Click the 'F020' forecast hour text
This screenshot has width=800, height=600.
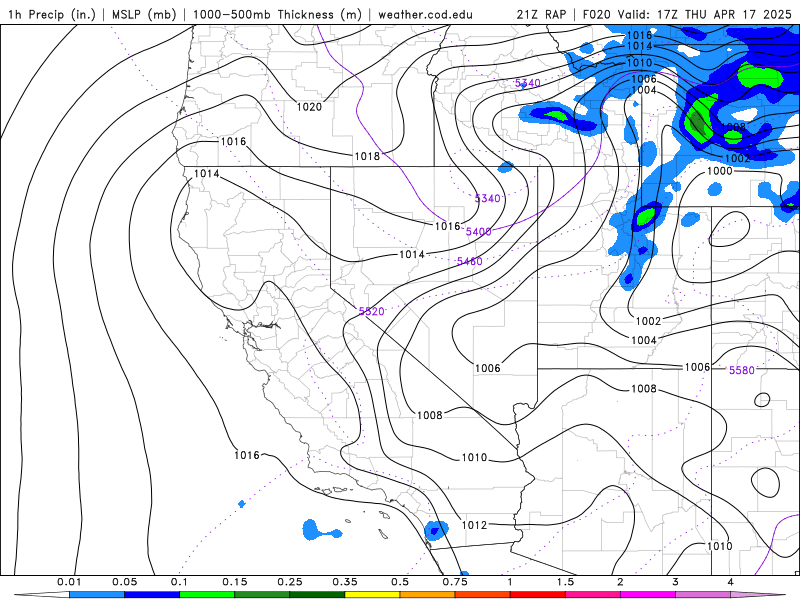coord(596,14)
